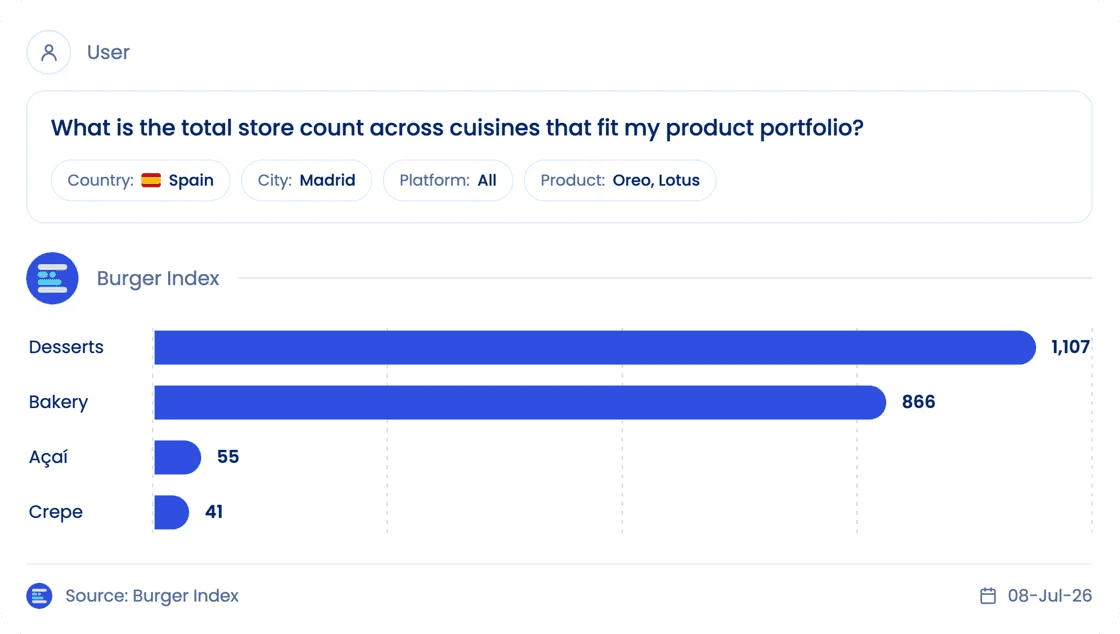Select the Bakery bar in chart

pyautogui.click(x=520, y=403)
